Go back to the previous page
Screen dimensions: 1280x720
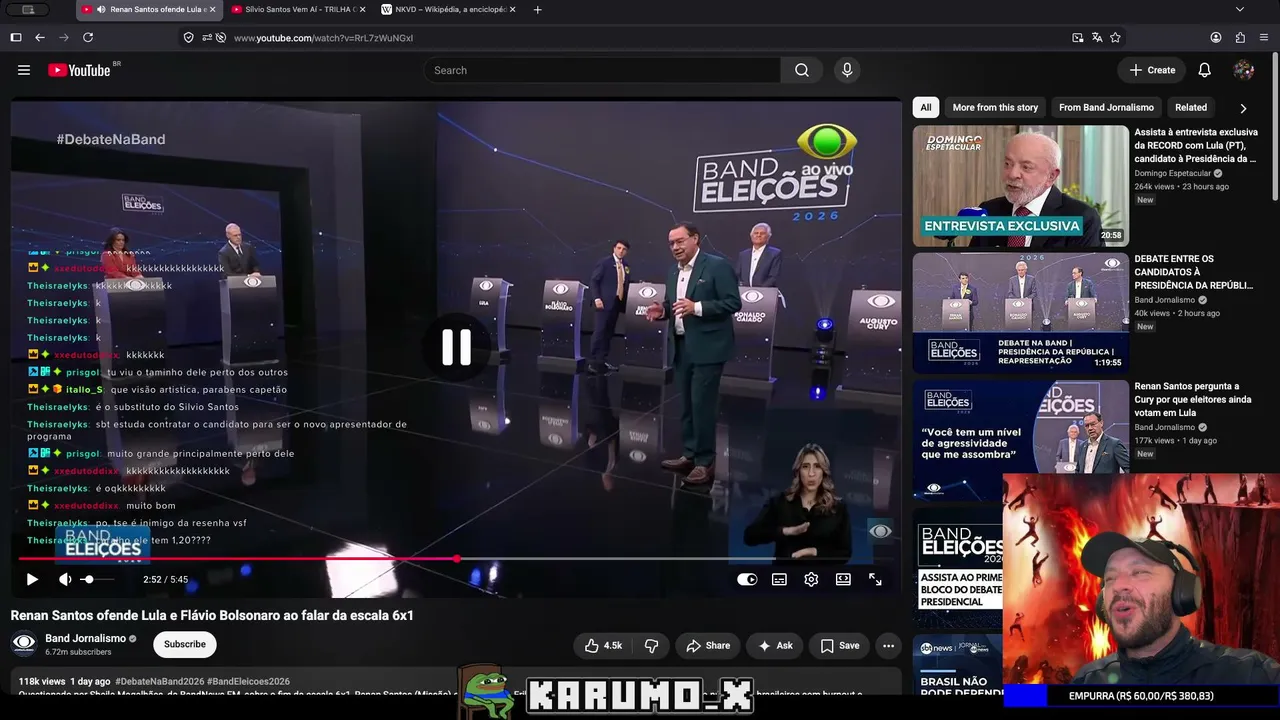(40, 37)
